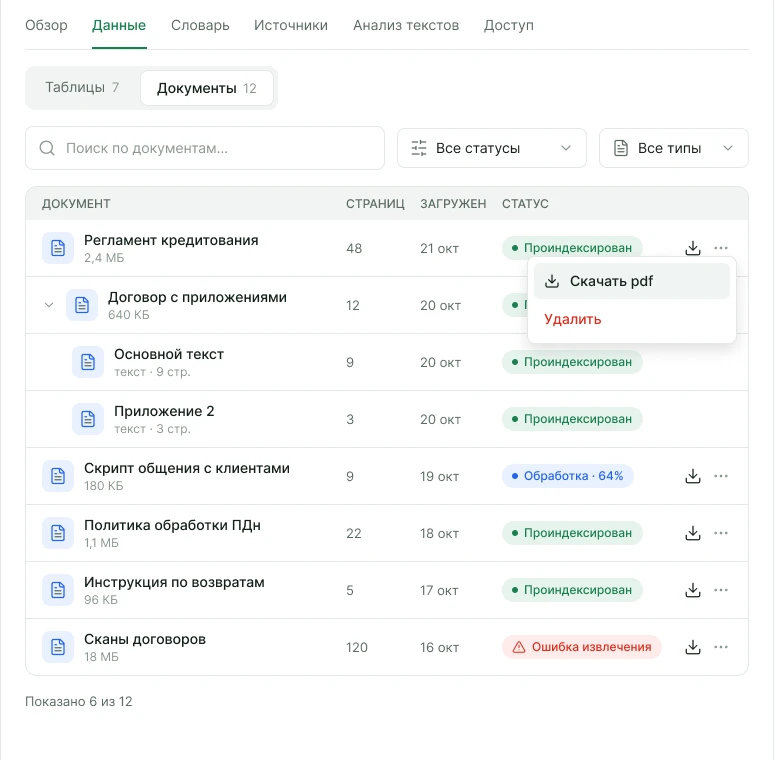774x760 pixels.
Task: Open Политика обработки ПДн document name
Action: pos(172,526)
